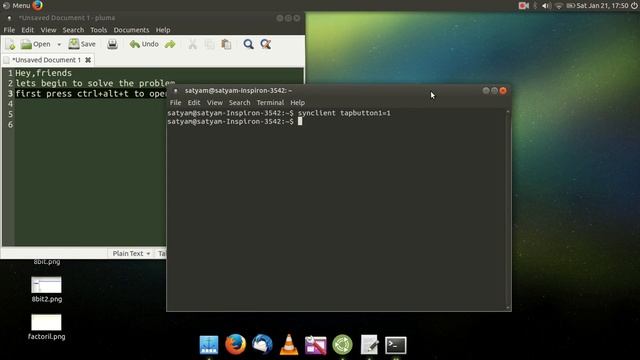Image resolution: width=640 pixels, height=360 pixels.
Task: Redo the edit using the green arrow
Action: (x=170, y=44)
